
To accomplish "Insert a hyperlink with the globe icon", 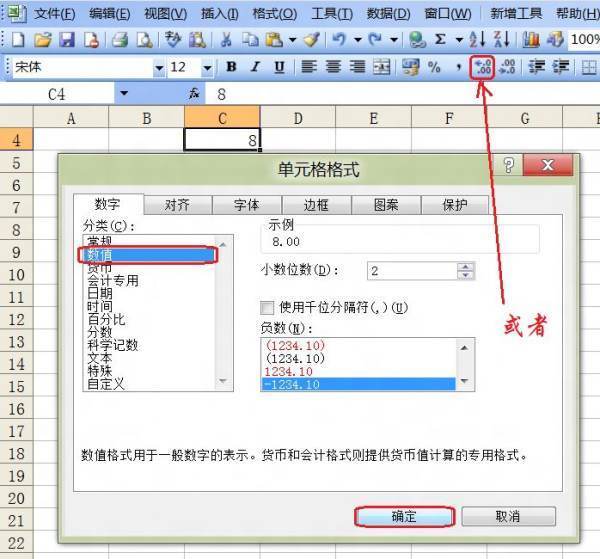I will (x=417, y=39).
